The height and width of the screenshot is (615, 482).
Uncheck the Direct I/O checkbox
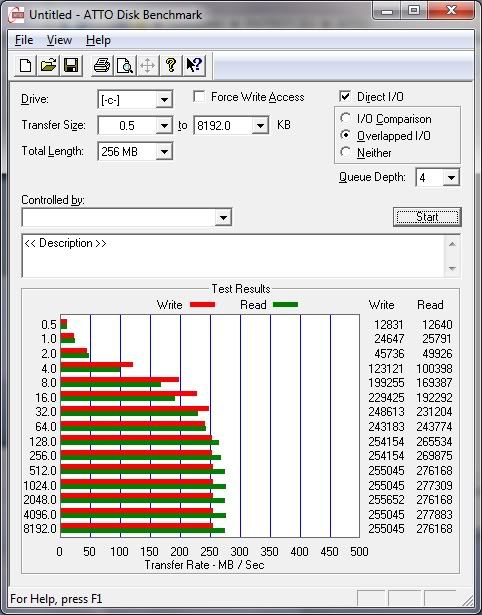(345, 96)
